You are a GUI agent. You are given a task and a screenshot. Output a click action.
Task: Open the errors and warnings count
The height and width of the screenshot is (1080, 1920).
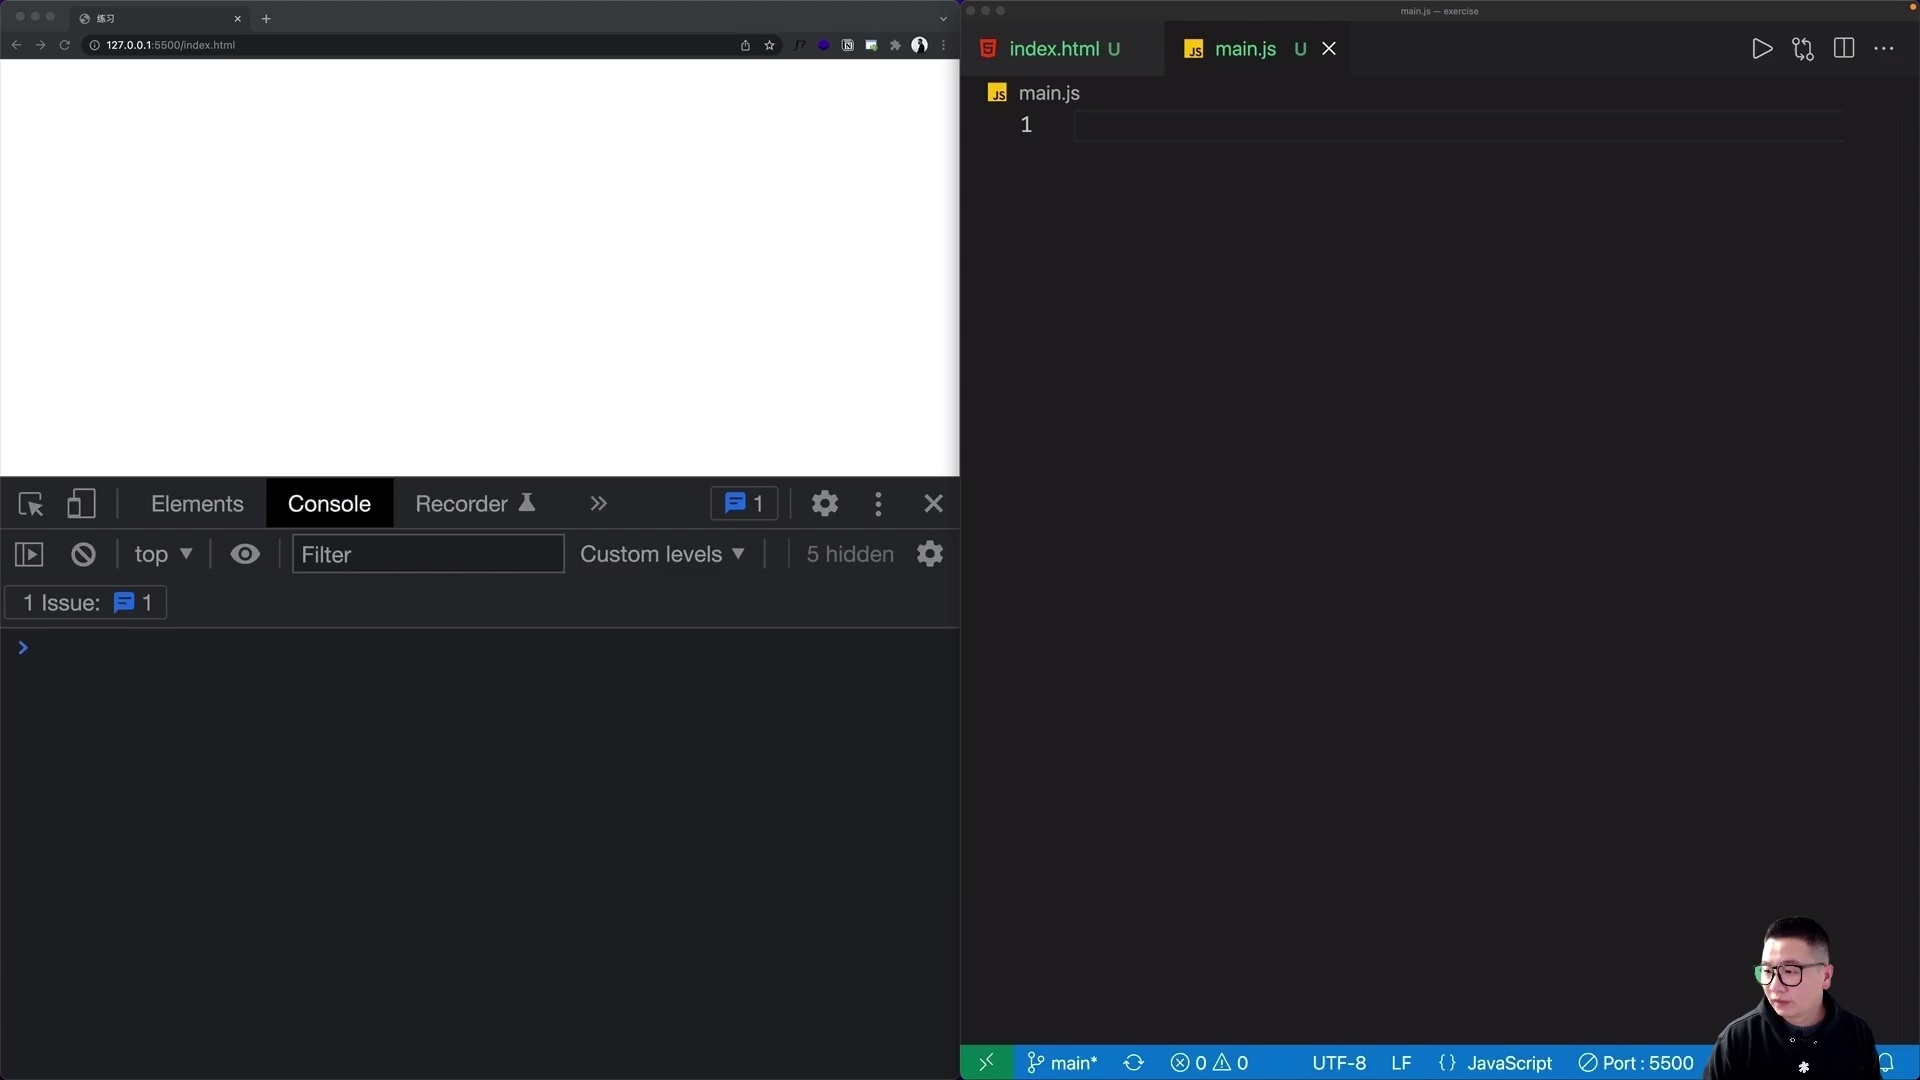pyautogui.click(x=1209, y=1063)
